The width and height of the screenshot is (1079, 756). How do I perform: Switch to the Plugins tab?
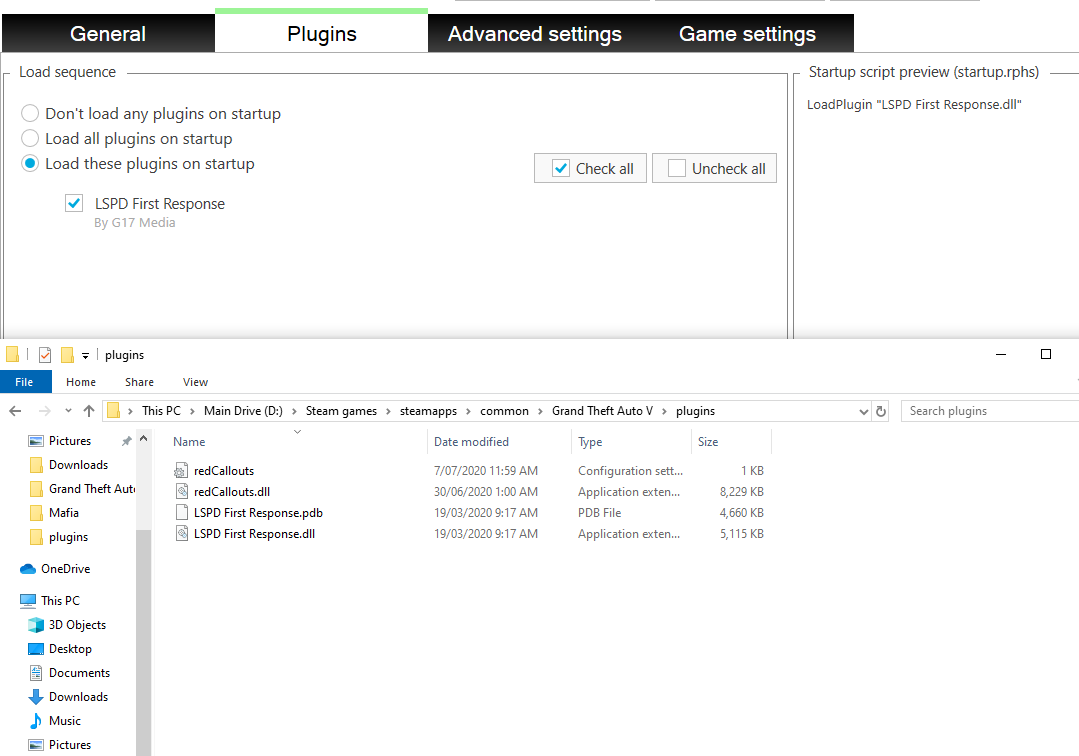pyautogui.click(x=321, y=34)
